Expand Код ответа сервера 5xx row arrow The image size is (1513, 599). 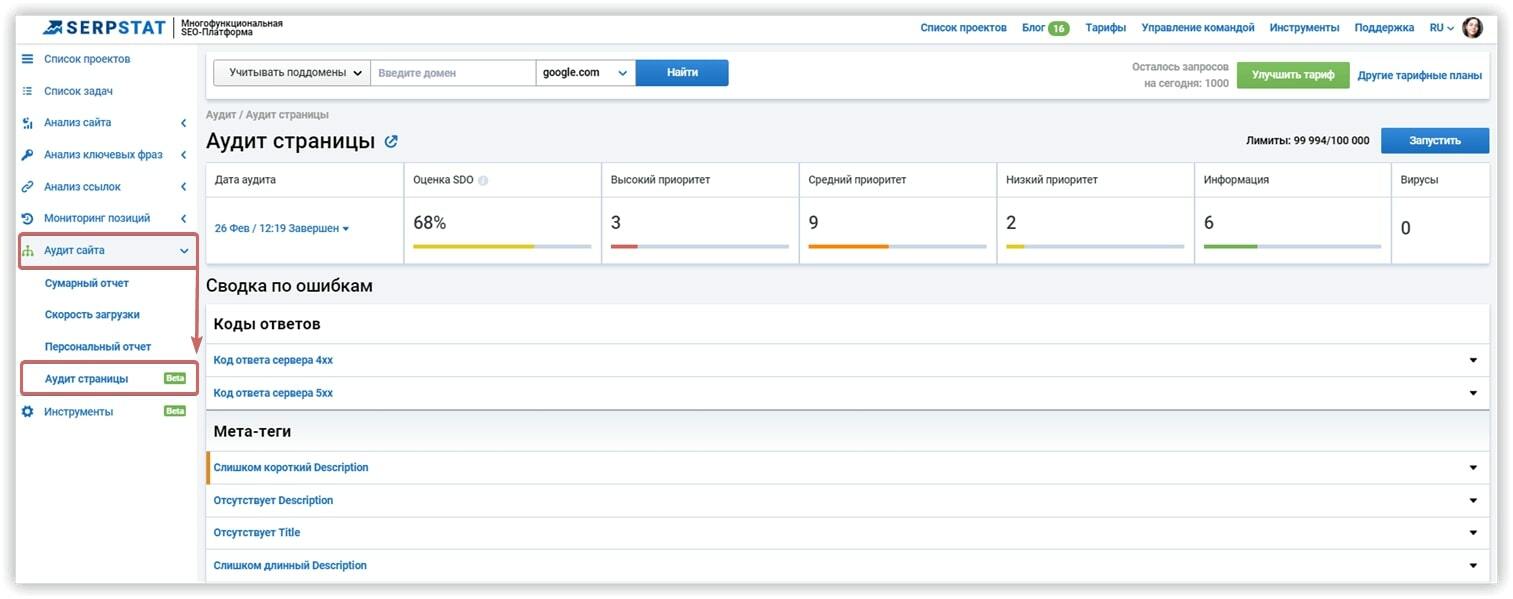click(1473, 393)
